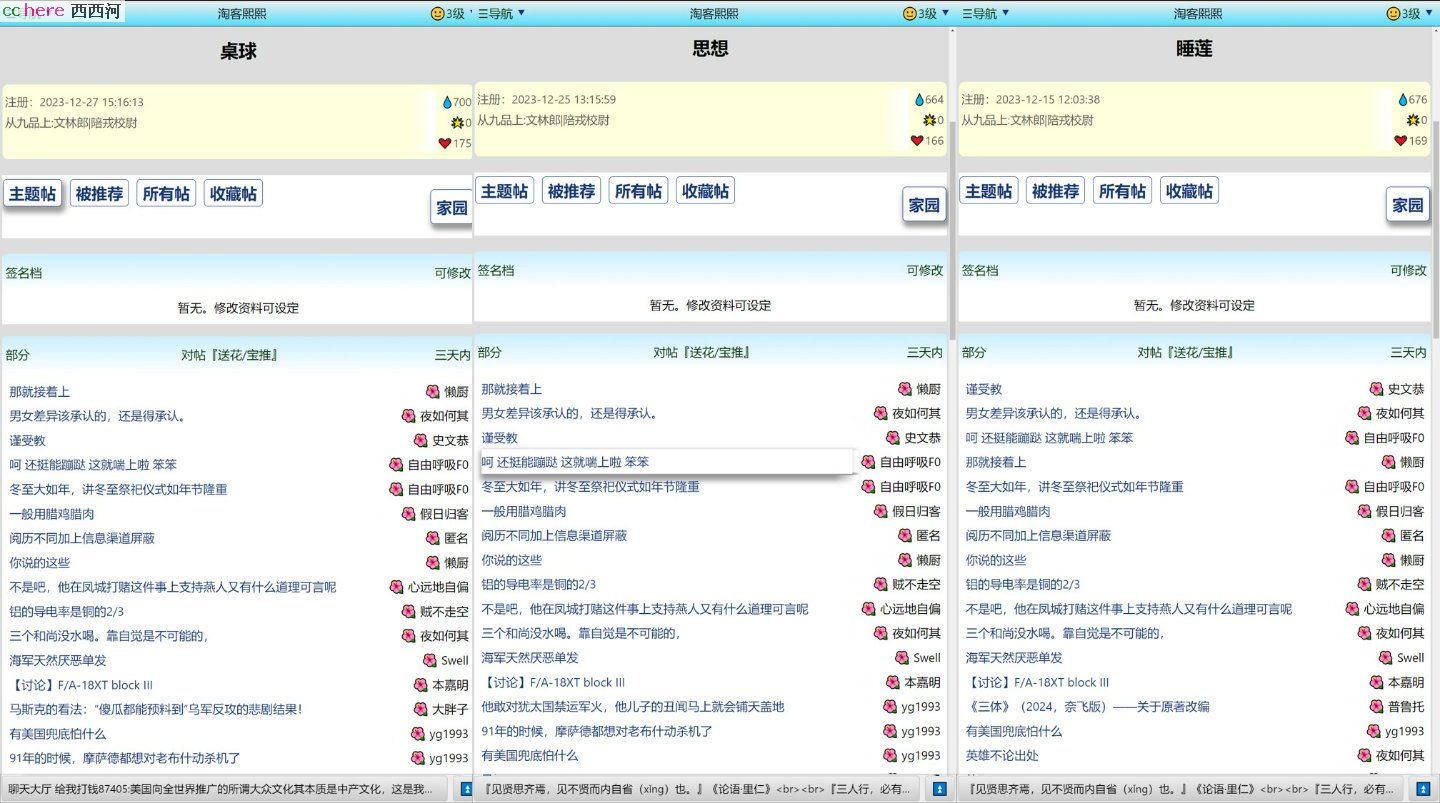Open 3级 dropdown arrow above 思想 panel
Viewport: 1440px width, 803px height.
946,13
